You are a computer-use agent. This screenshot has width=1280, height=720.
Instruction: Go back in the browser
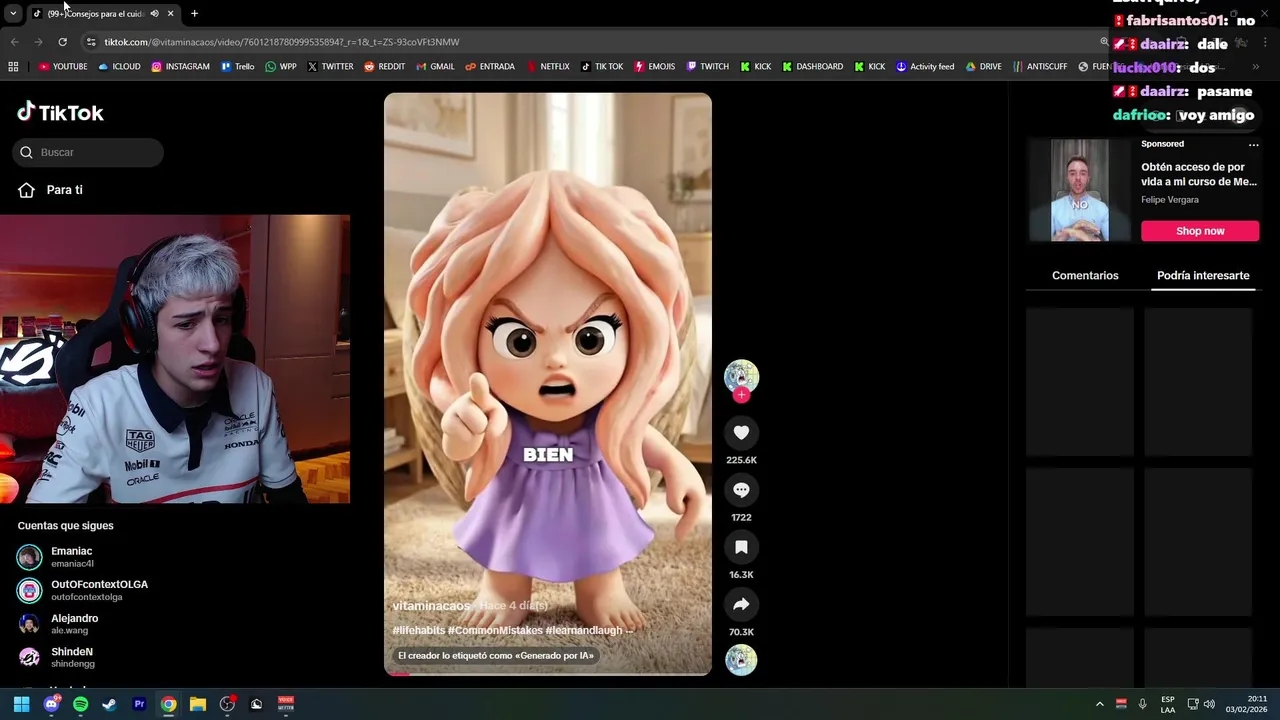[14, 42]
